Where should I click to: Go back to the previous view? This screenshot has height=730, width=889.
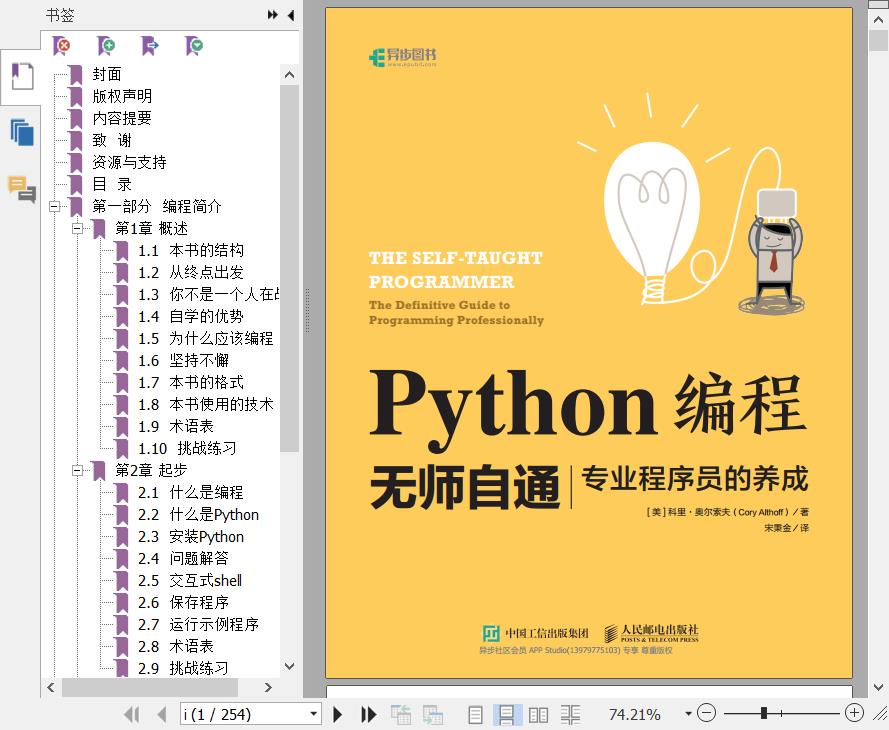(x=401, y=715)
